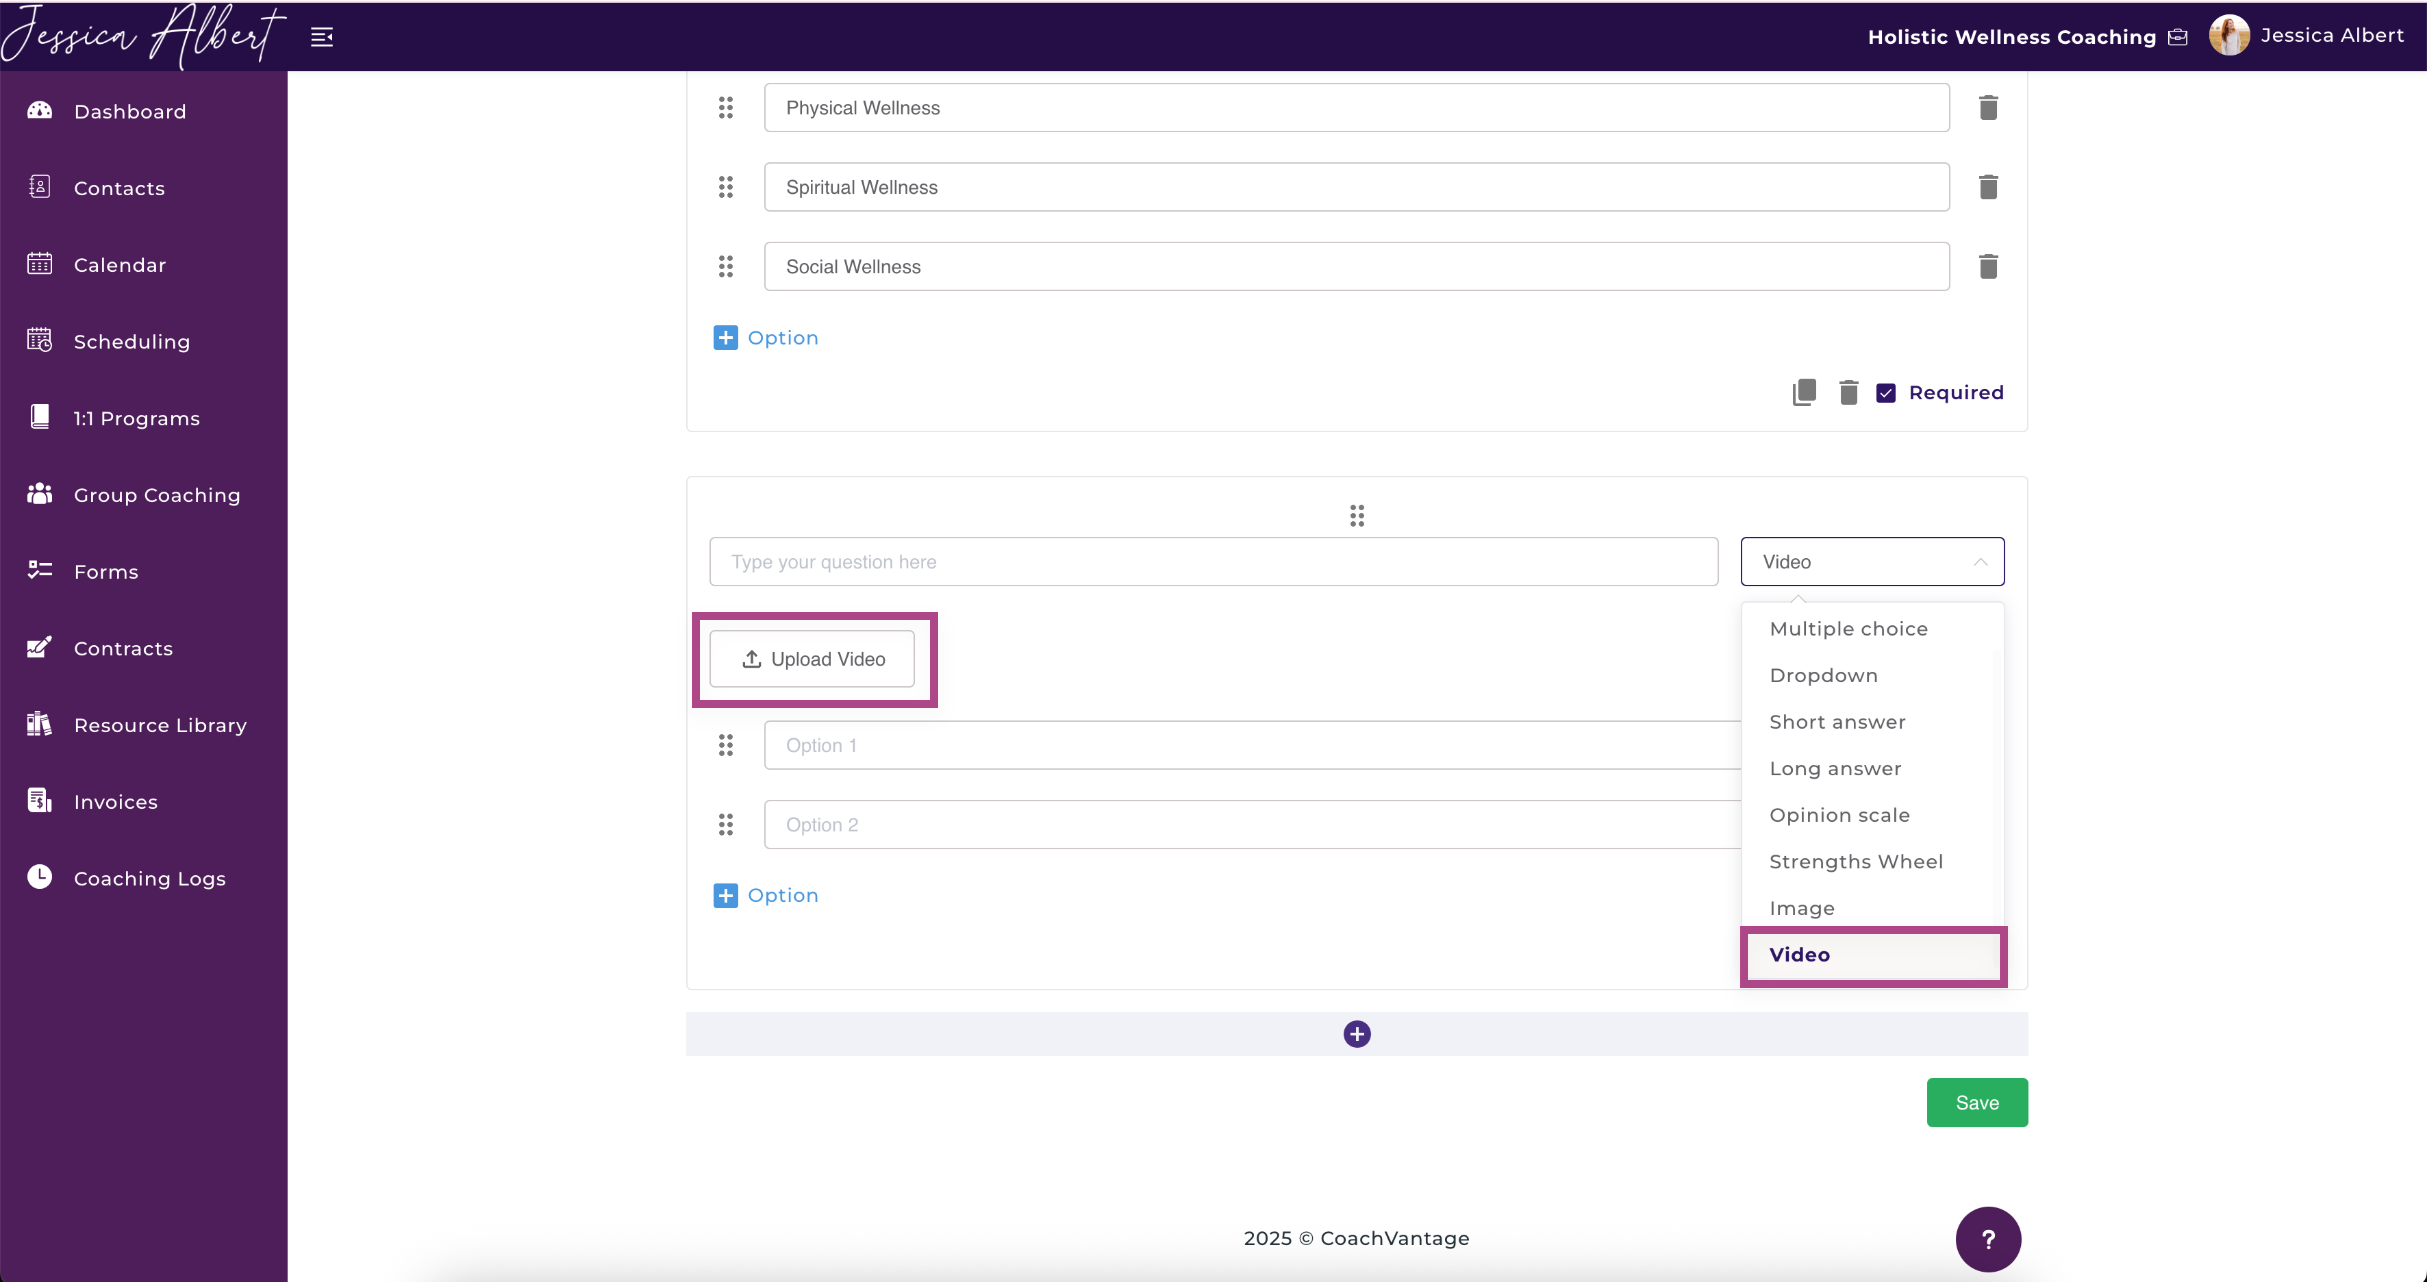
Task: Open Contracts page
Action: 123,648
